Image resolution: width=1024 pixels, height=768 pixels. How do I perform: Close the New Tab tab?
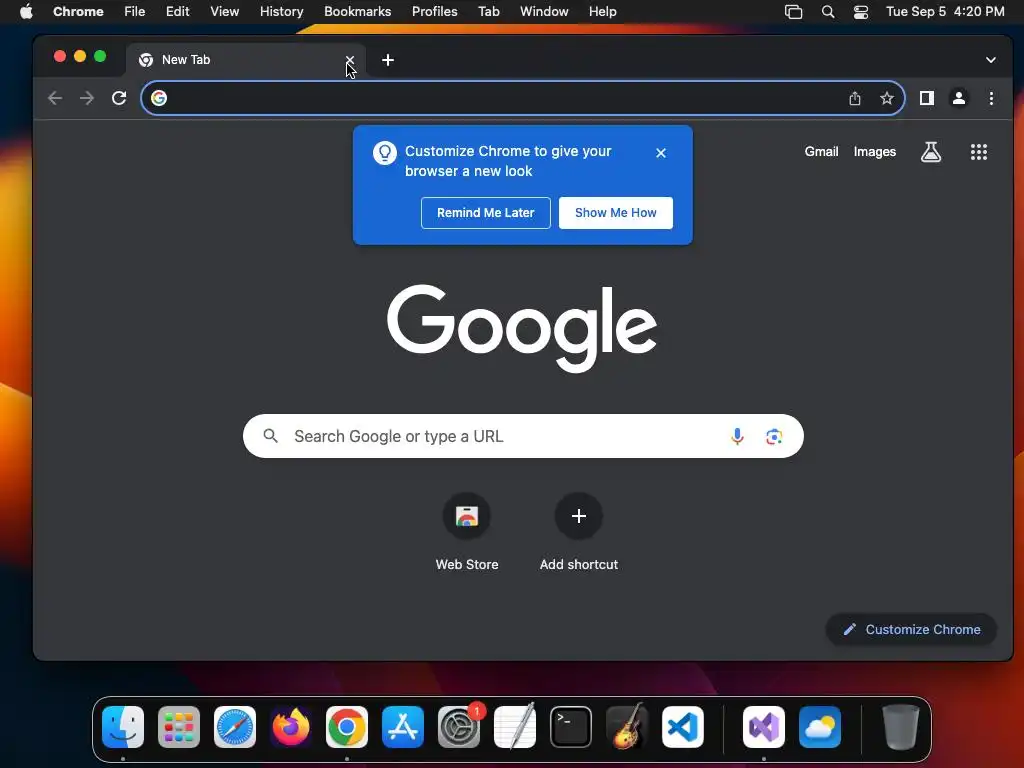(x=350, y=60)
